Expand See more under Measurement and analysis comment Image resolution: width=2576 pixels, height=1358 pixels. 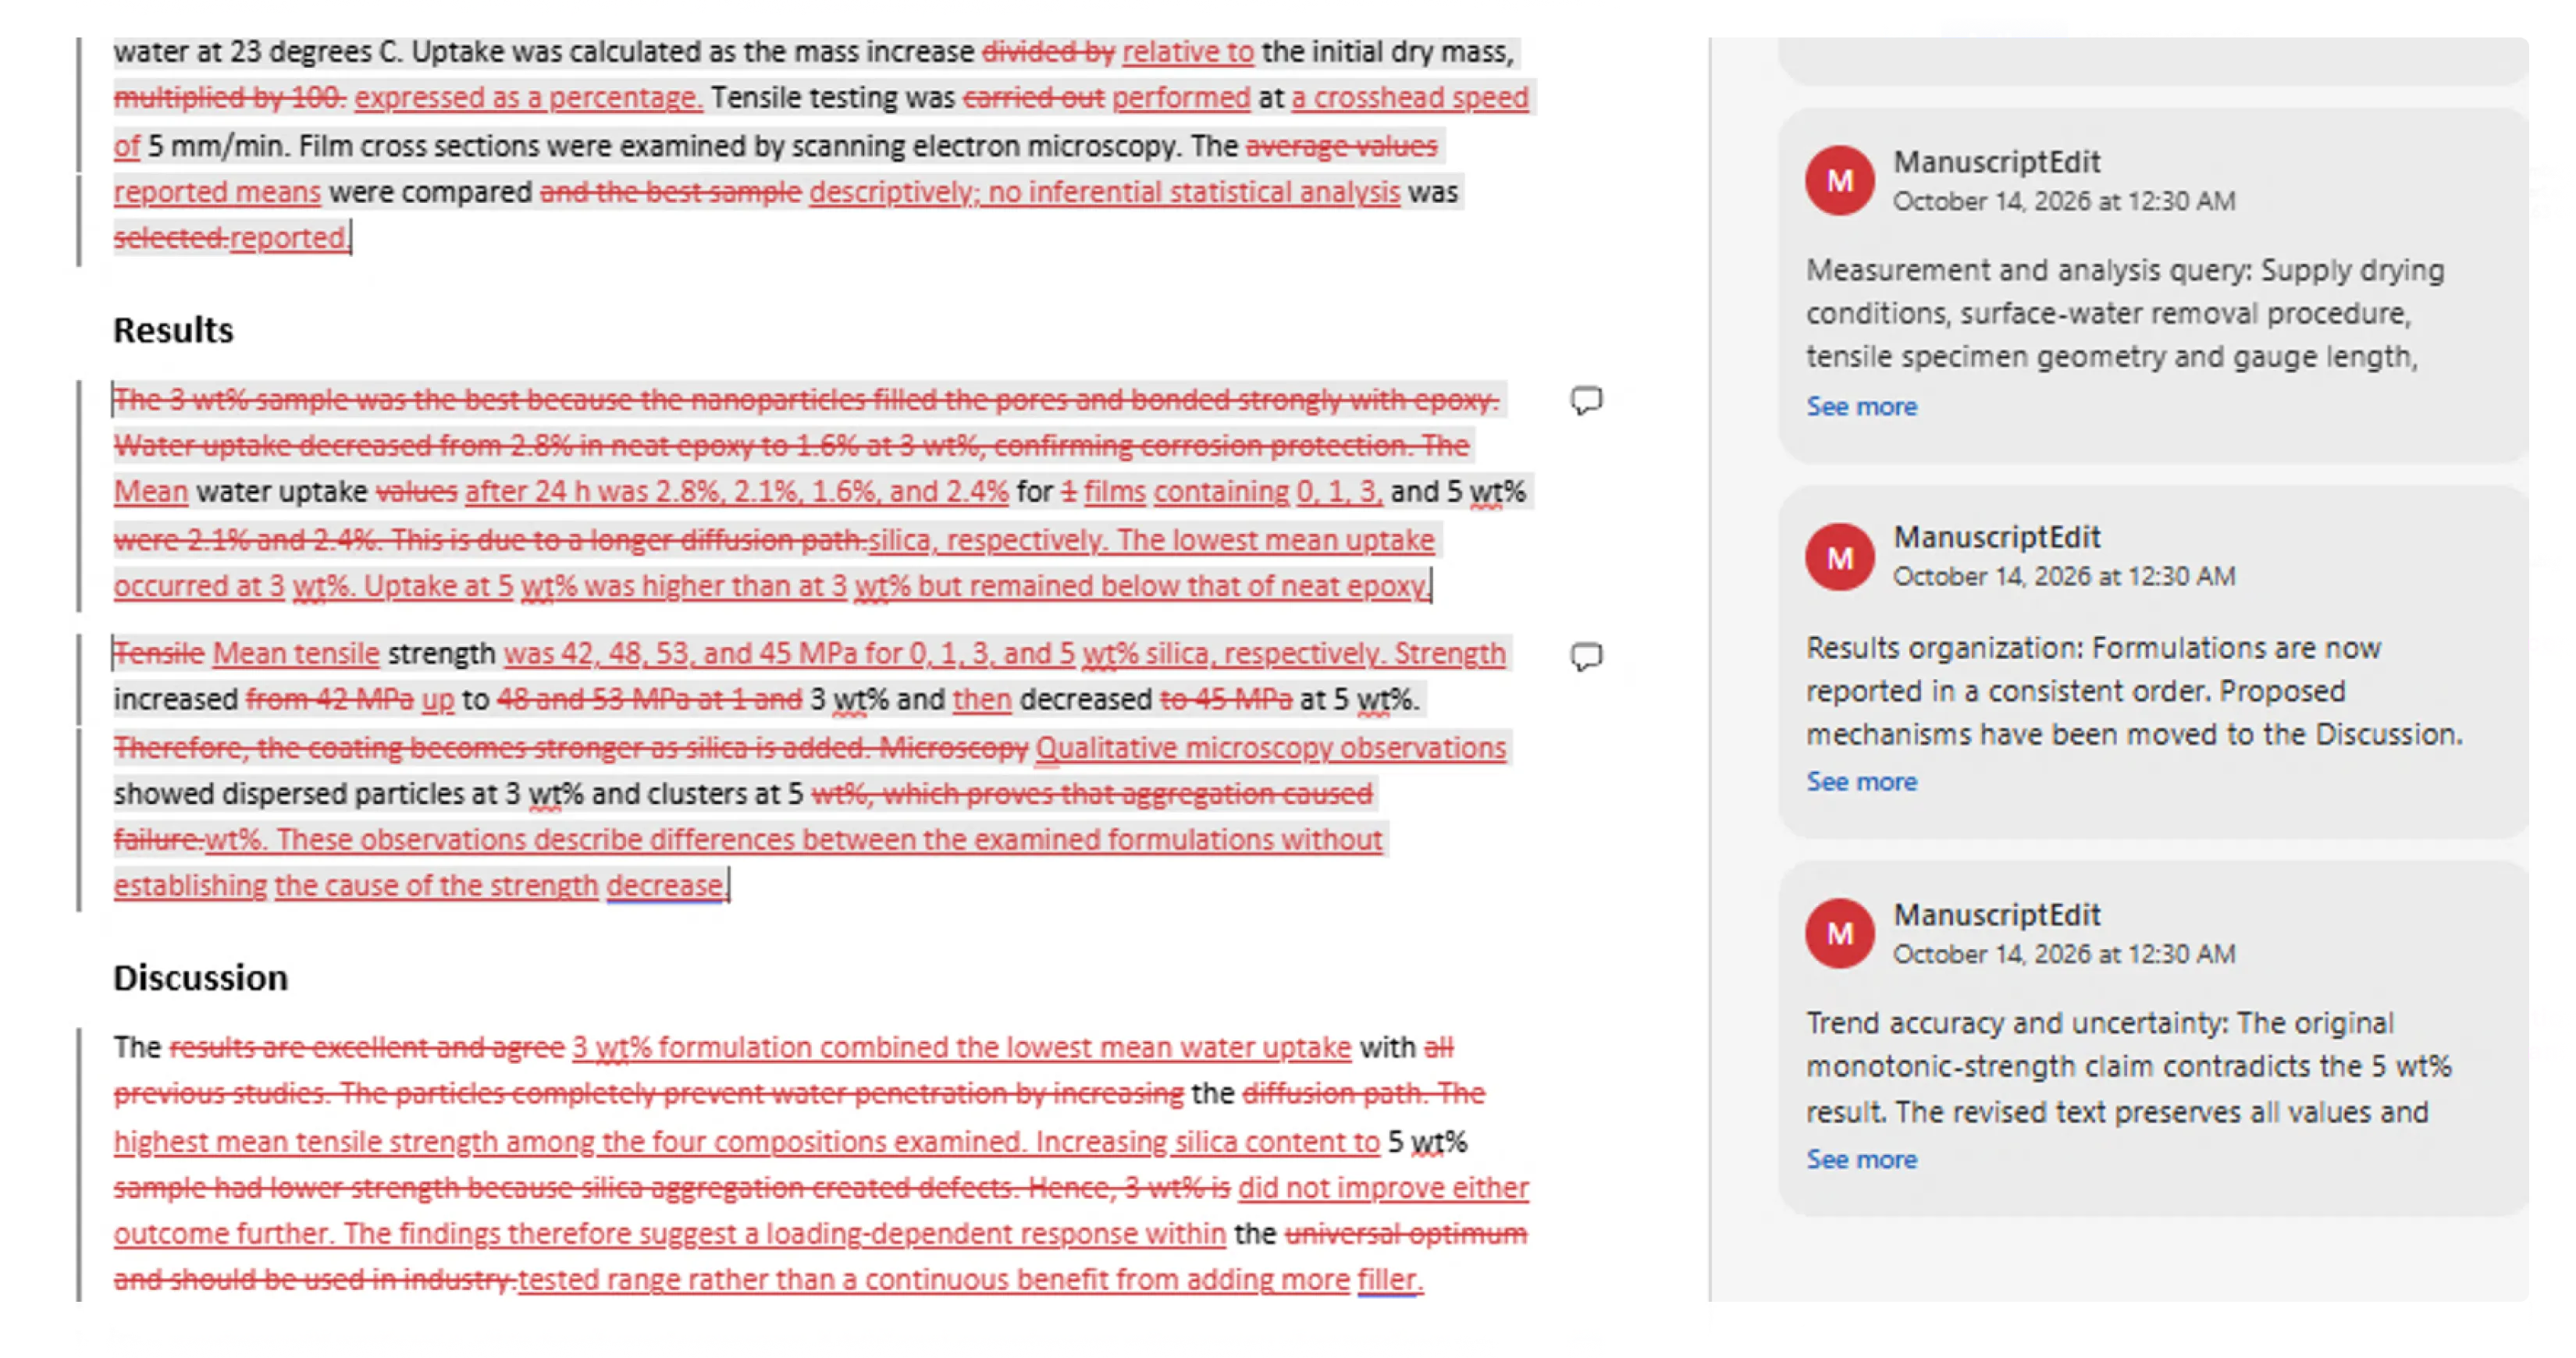click(1861, 406)
